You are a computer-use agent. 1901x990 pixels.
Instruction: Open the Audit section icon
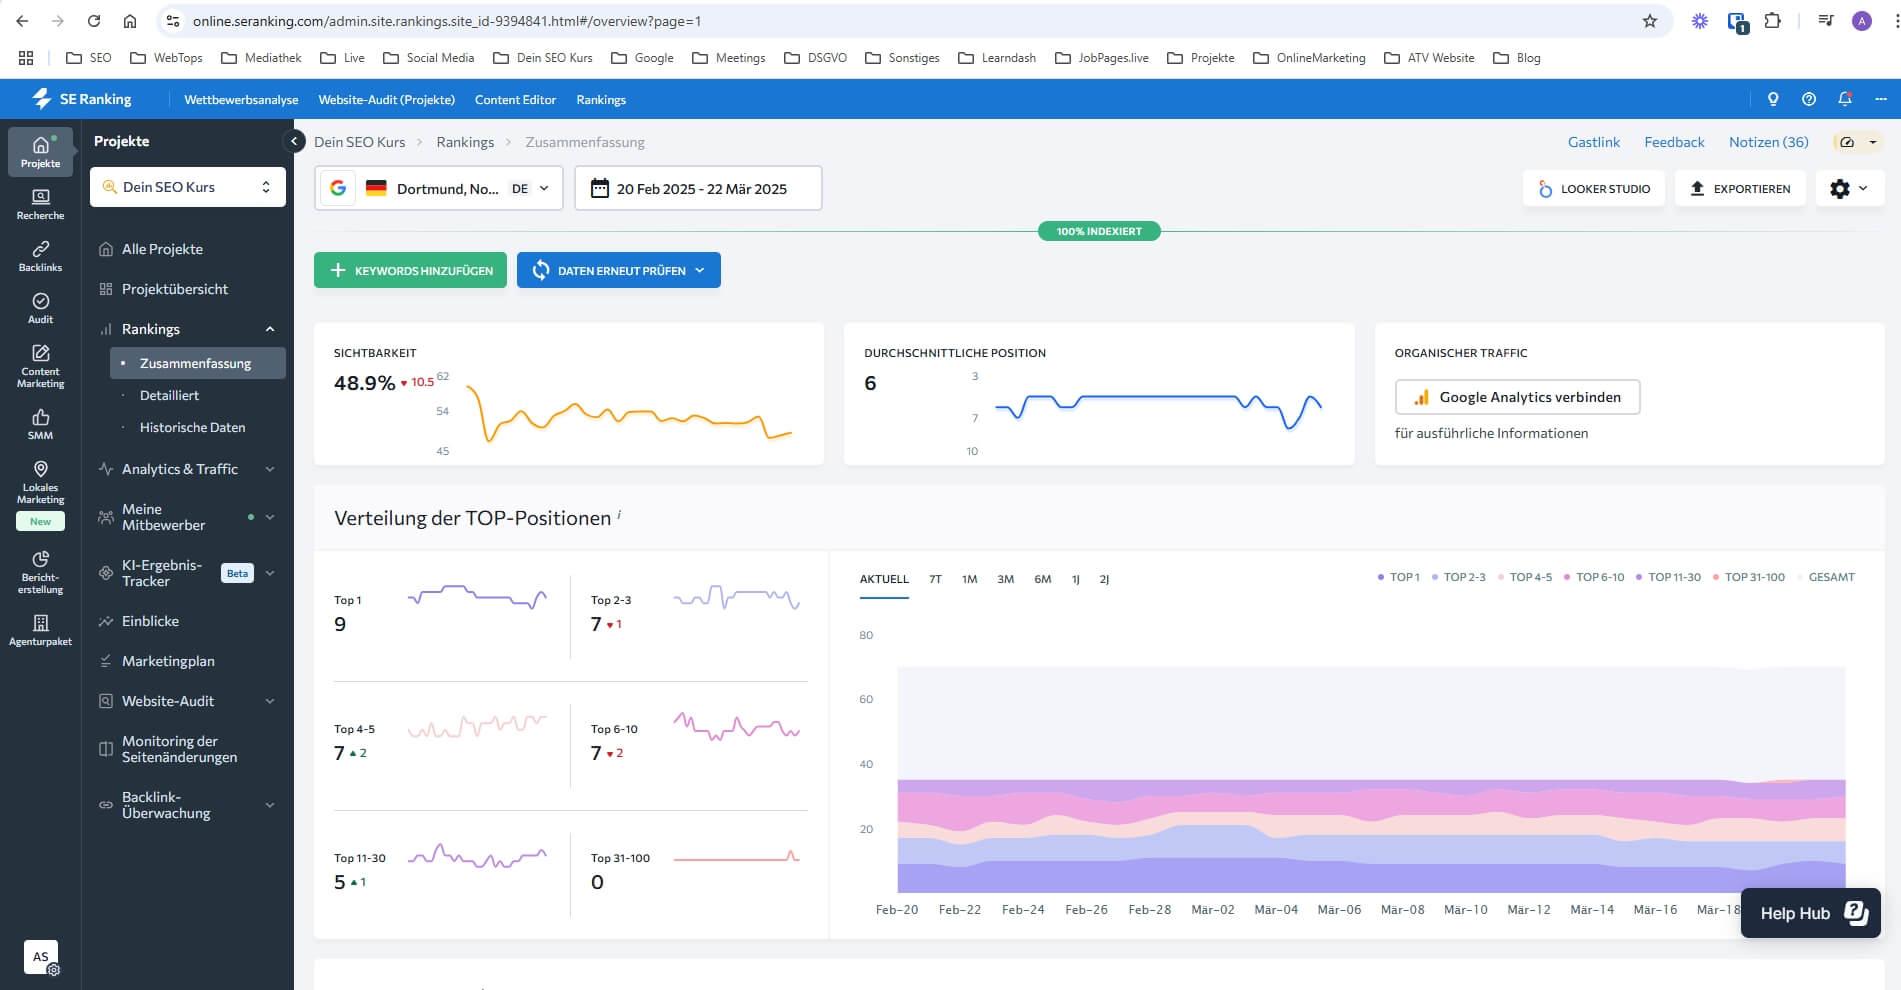point(40,308)
